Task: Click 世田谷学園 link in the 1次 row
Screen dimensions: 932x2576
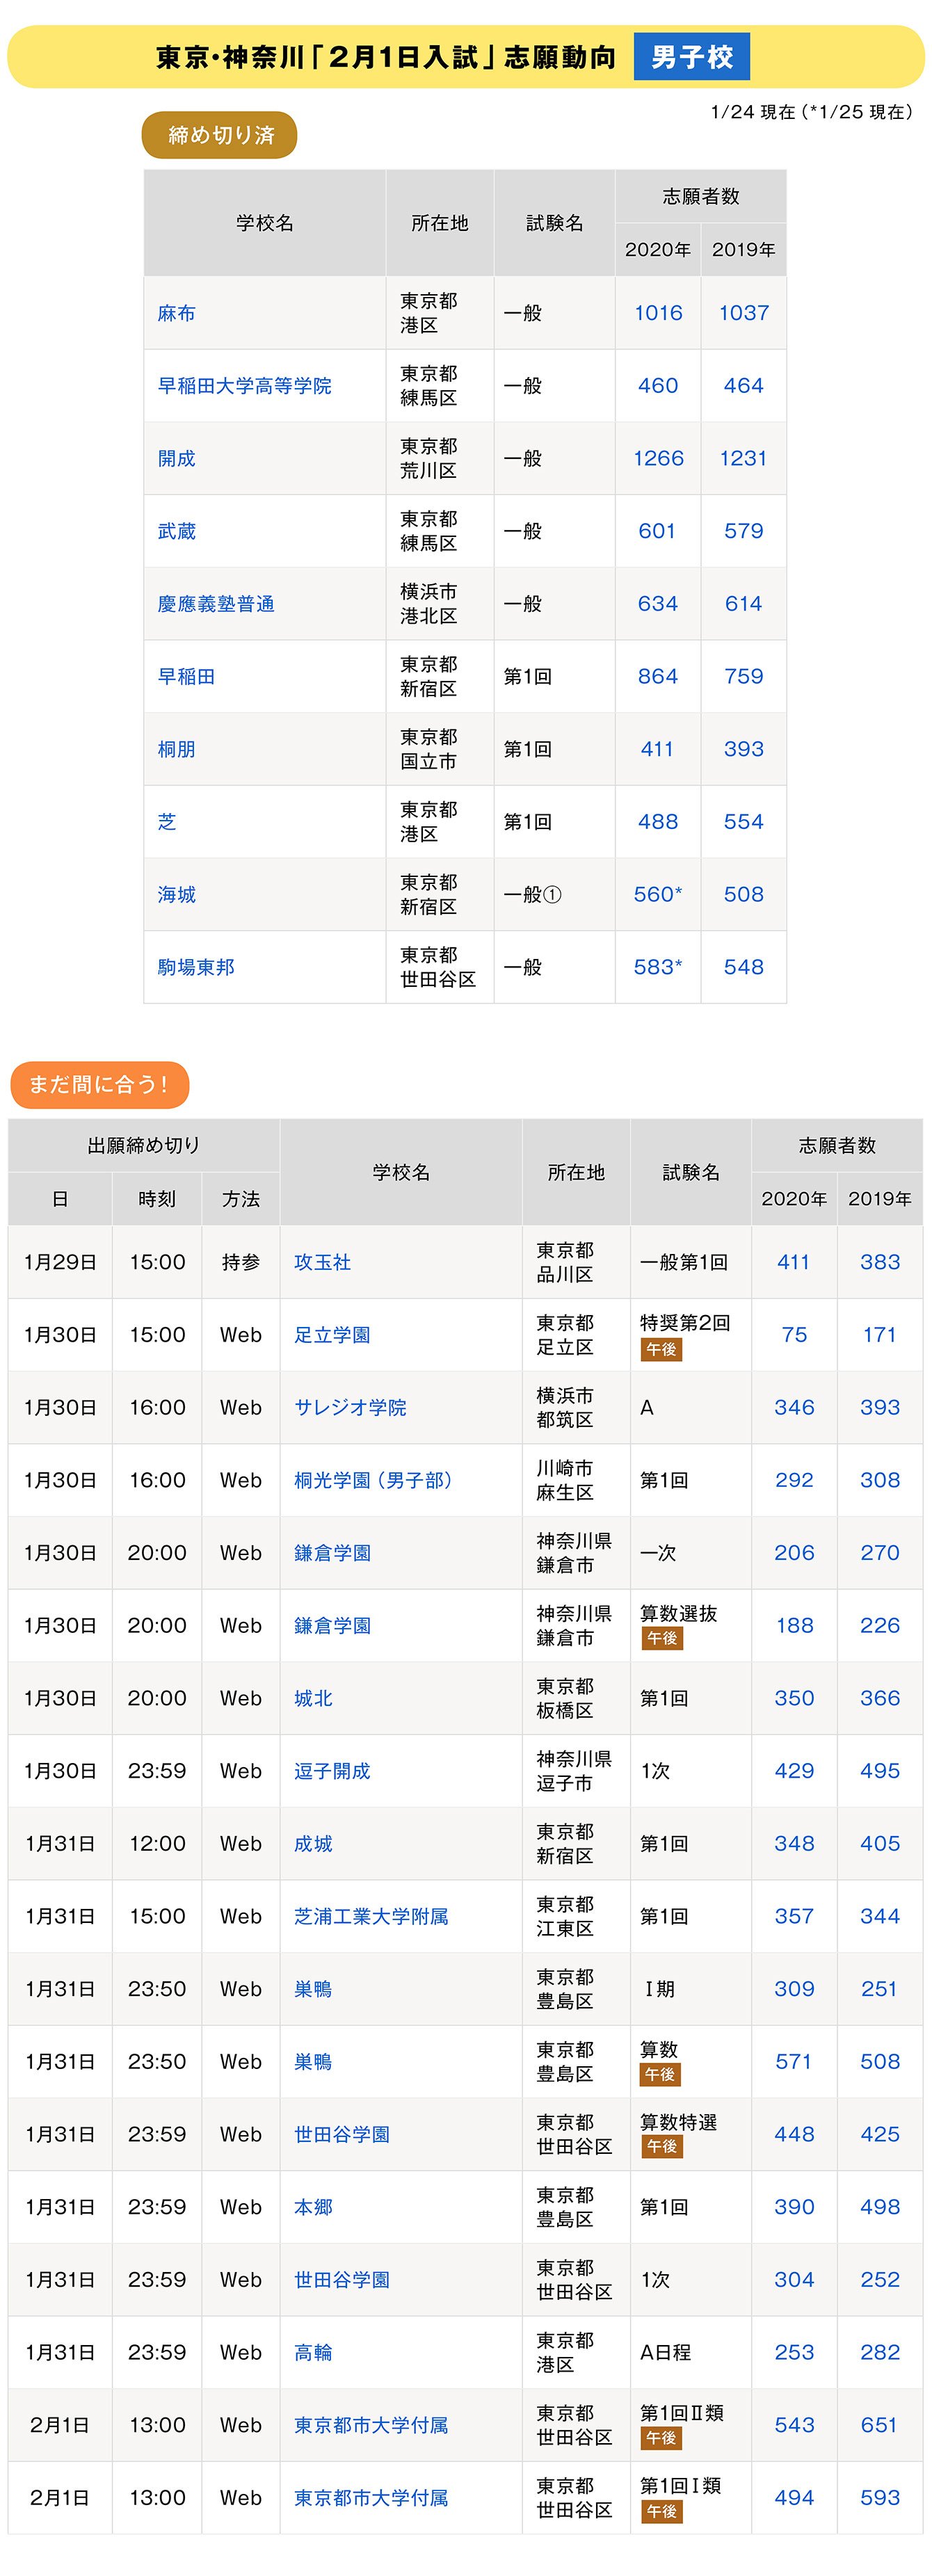Action: click(x=342, y=2279)
